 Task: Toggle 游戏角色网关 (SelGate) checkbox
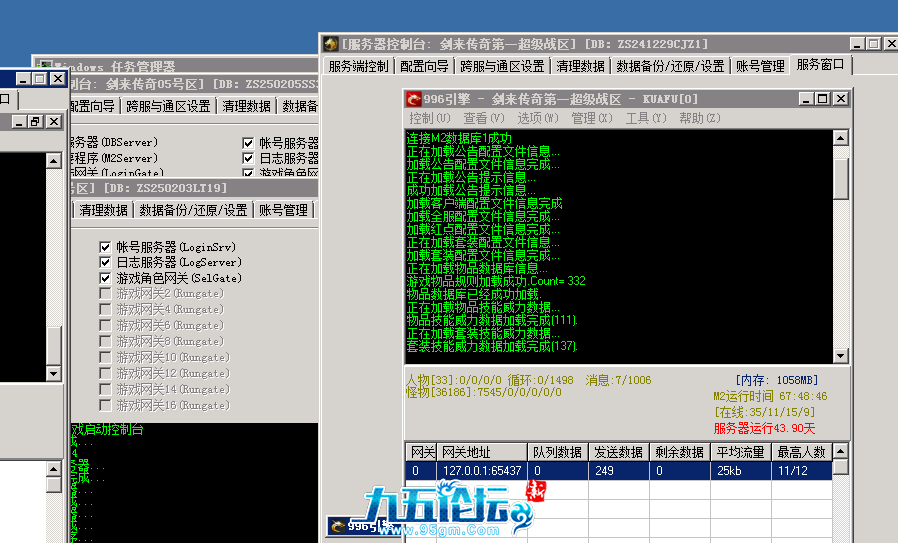[x=105, y=278]
